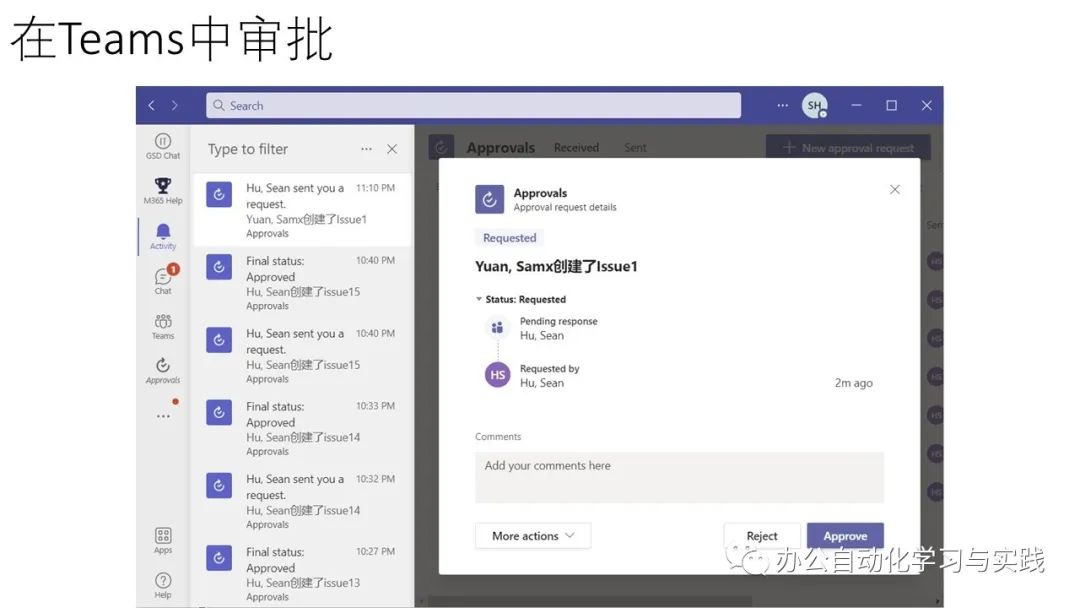Click the New approval request button
The image size is (1080, 608).
pos(847,146)
